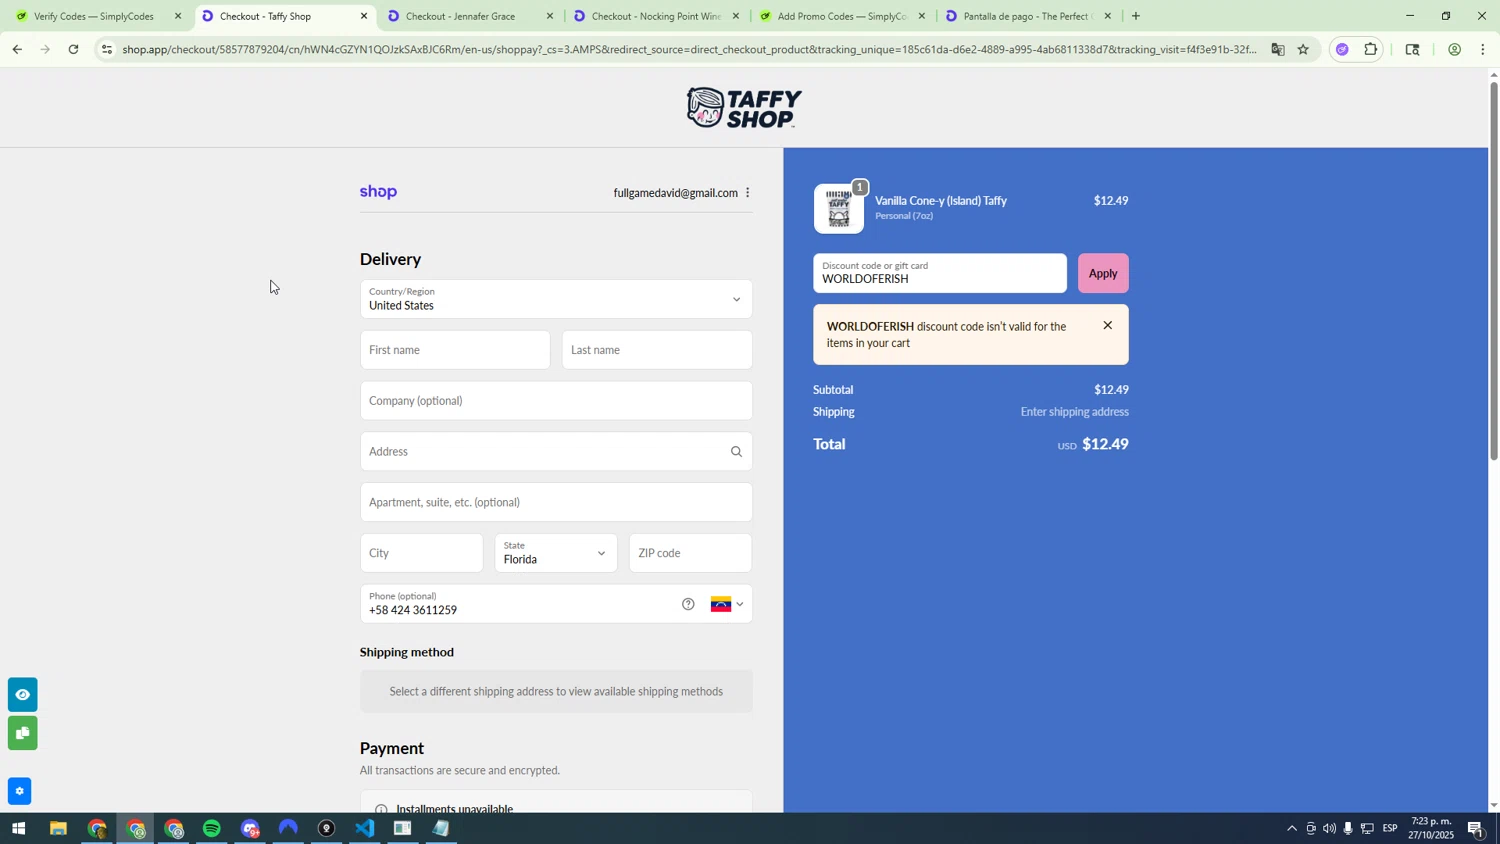Click the green copy icon on left edge

(22, 733)
